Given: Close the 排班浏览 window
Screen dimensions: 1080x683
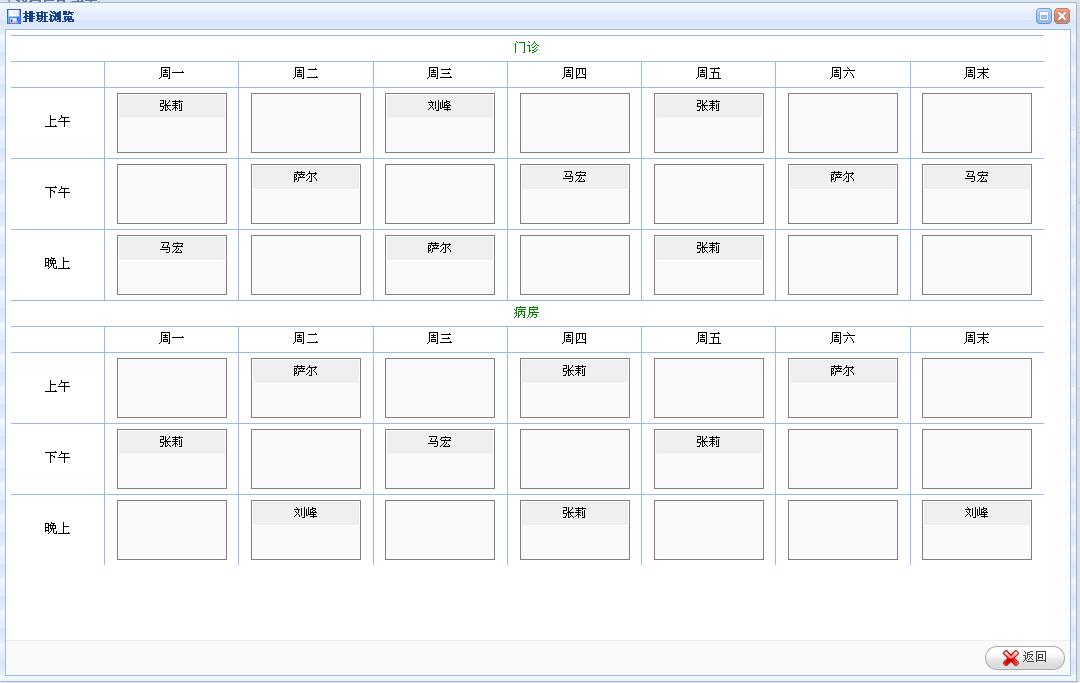Looking at the screenshot, I should click(1061, 16).
